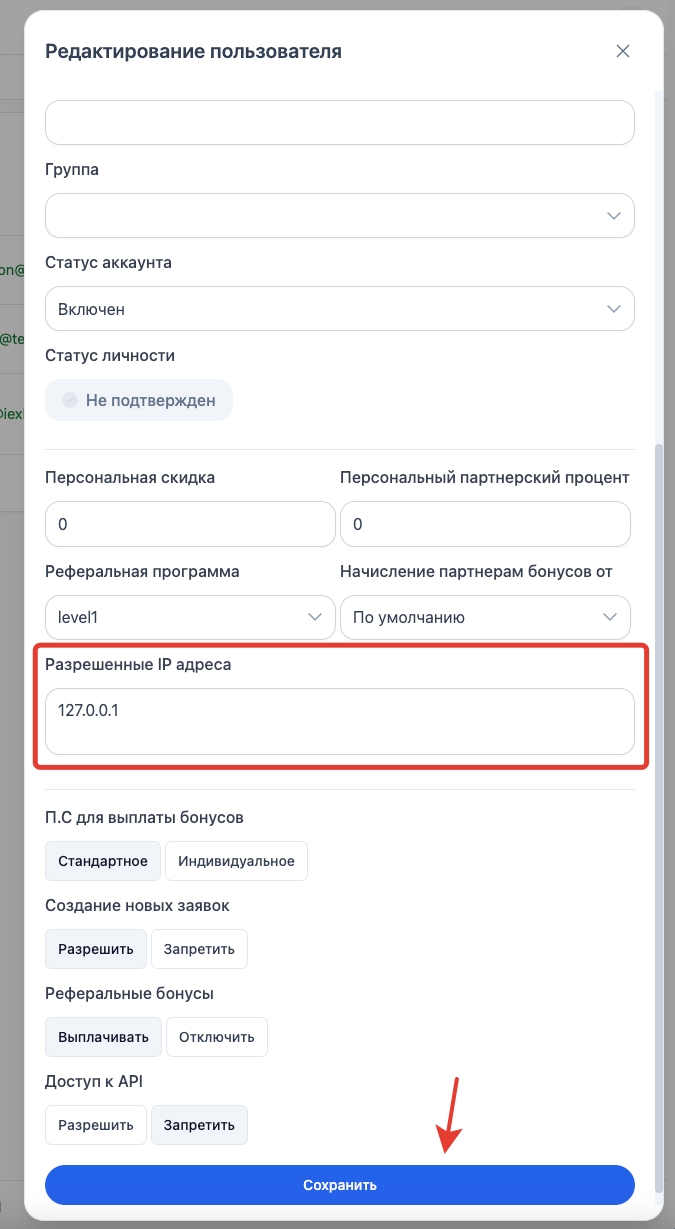Choose Разрешить for new requests creation
This screenshot has width=675, height=1229.
[96, 949]
